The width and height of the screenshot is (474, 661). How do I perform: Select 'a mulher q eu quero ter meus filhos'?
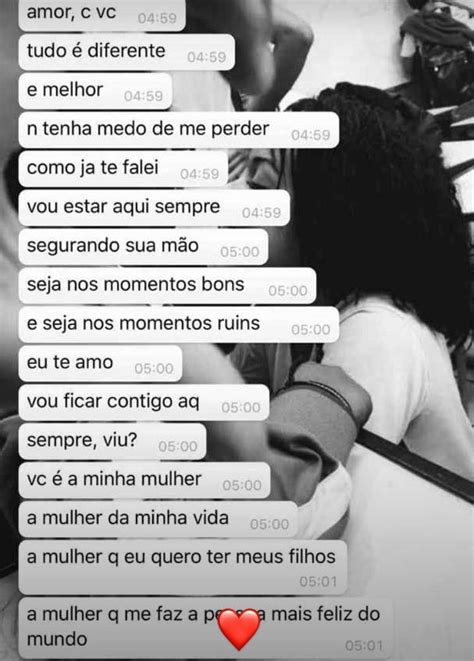(x=183, y=567)
